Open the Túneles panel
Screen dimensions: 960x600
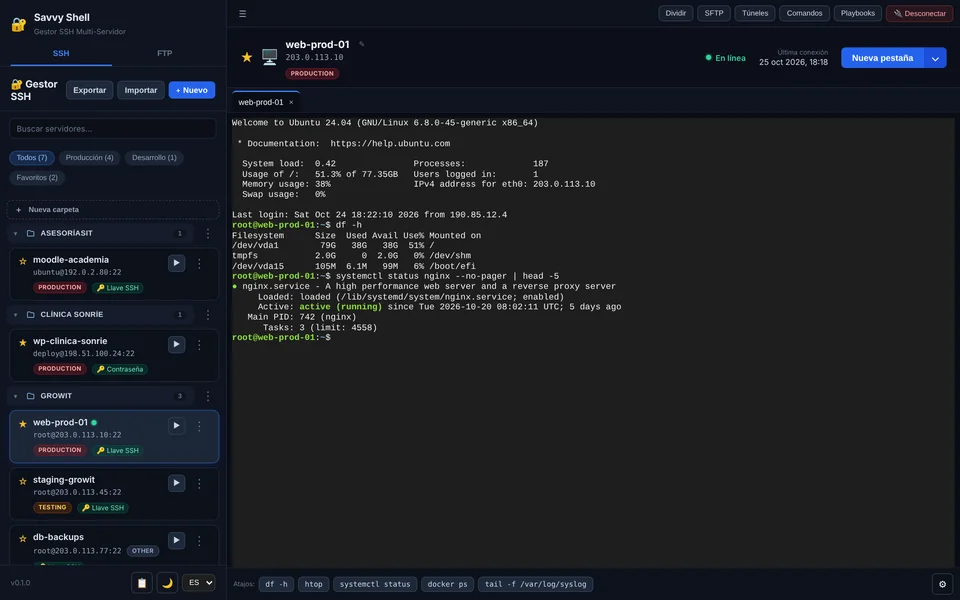coord(755,13)
